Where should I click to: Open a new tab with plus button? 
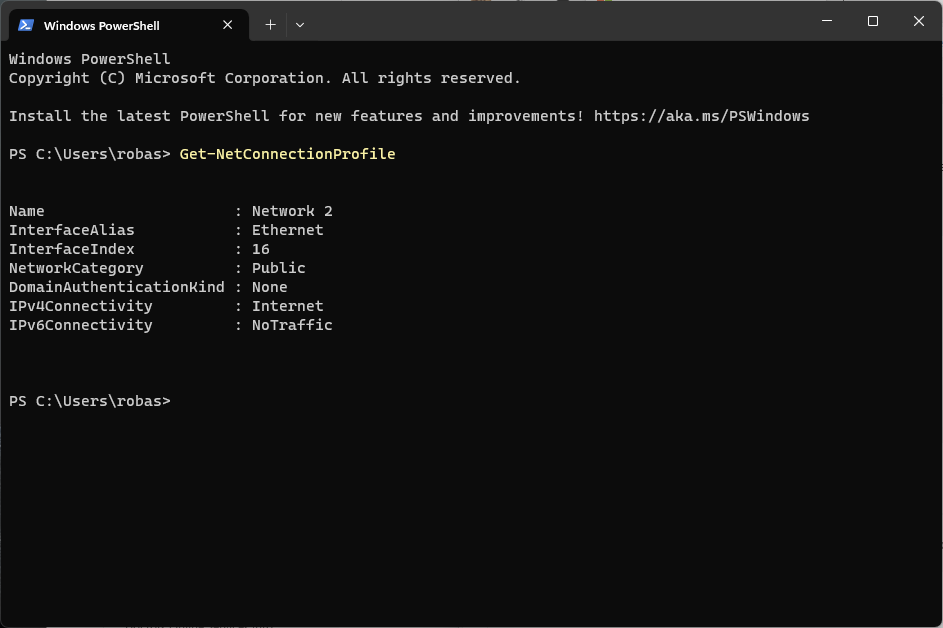[271, 25]
